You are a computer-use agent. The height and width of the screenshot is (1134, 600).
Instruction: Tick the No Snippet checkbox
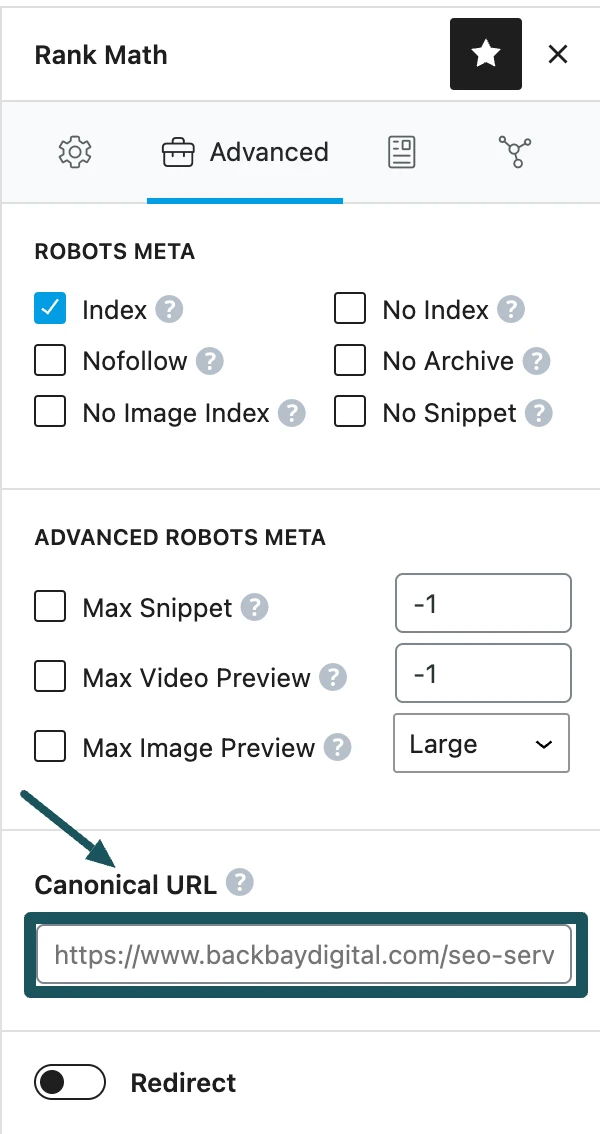[x=350, y=413]
